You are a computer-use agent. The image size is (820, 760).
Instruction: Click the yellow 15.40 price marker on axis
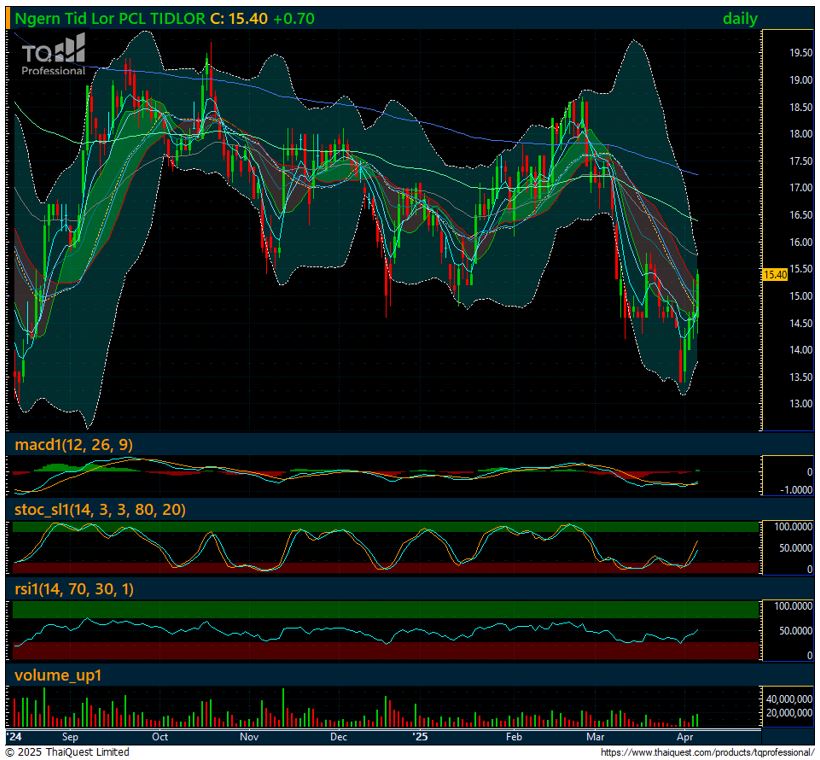(775, 275)
